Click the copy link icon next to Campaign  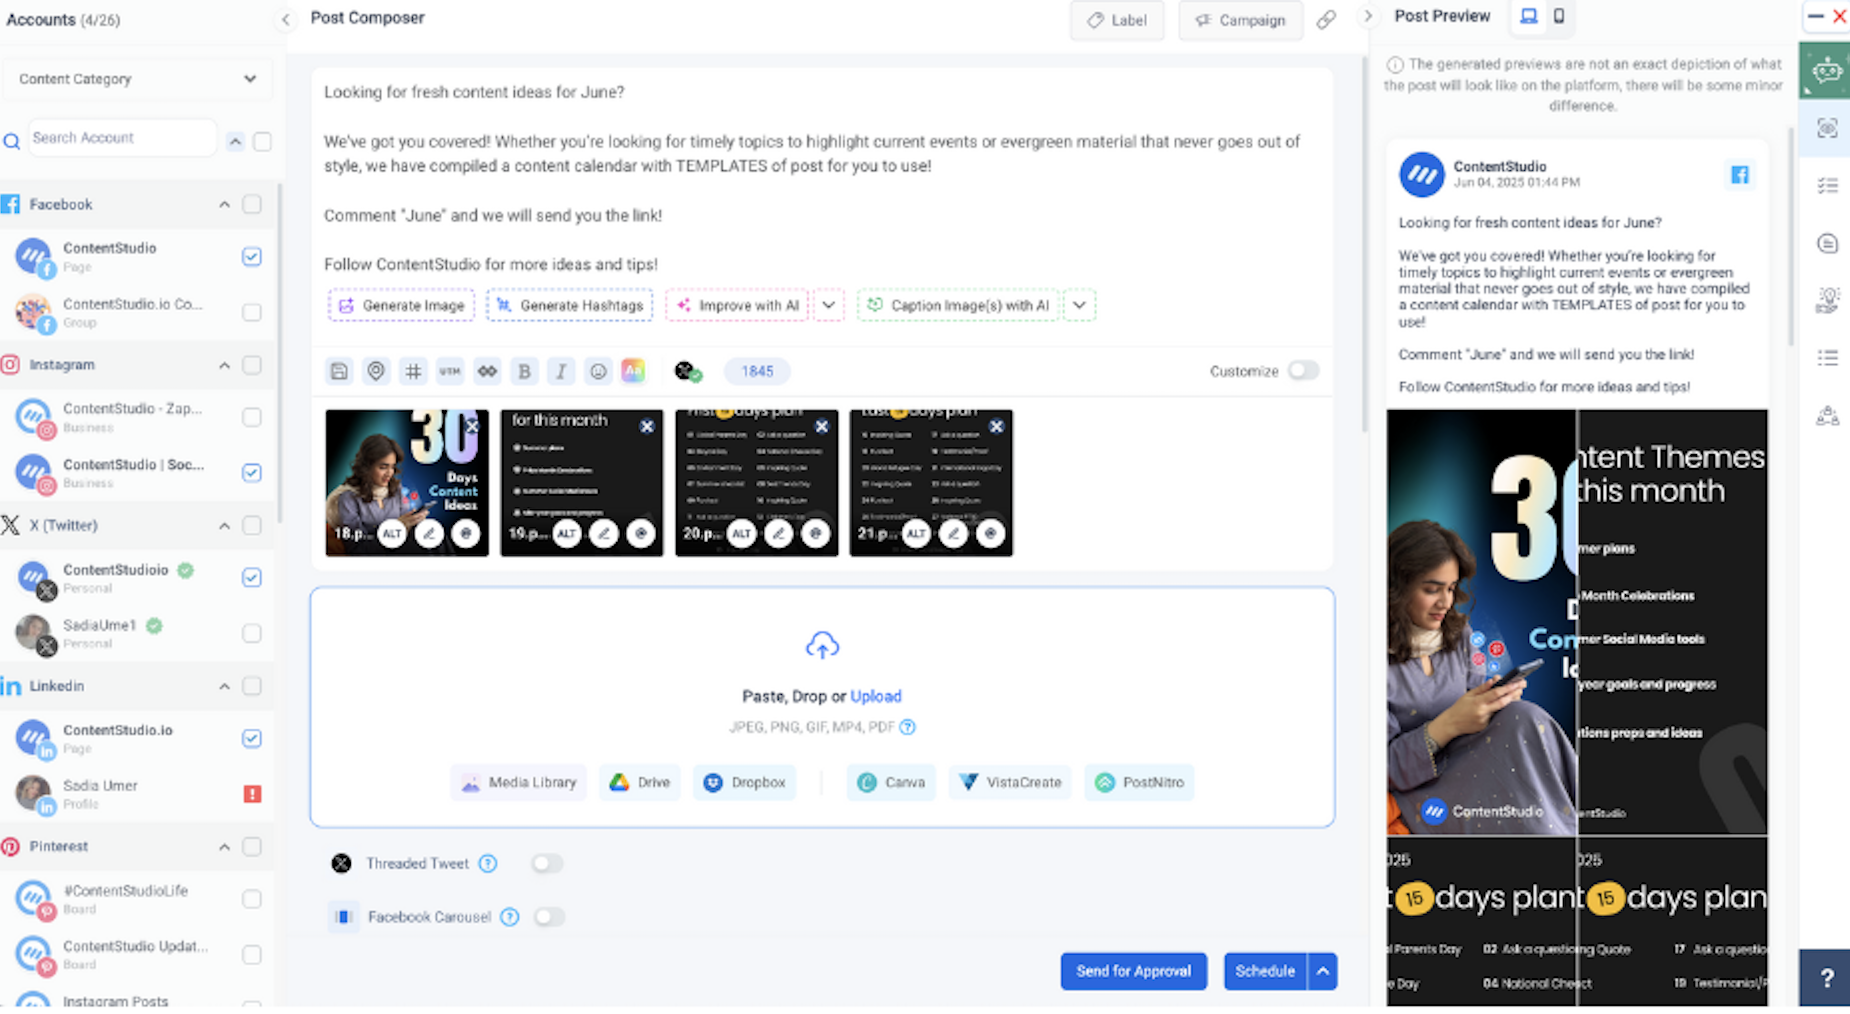click(x=1326, y=20)
